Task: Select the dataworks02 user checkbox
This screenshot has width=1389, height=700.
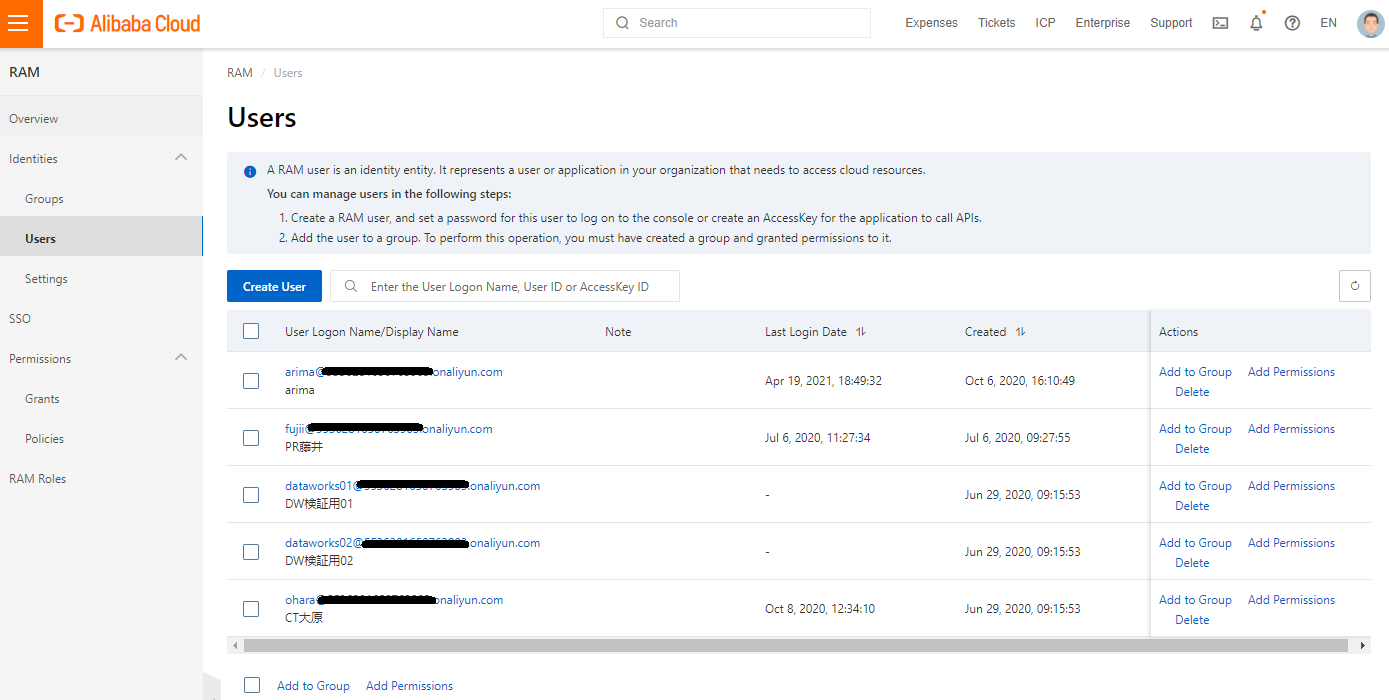Action: [251, 551]
